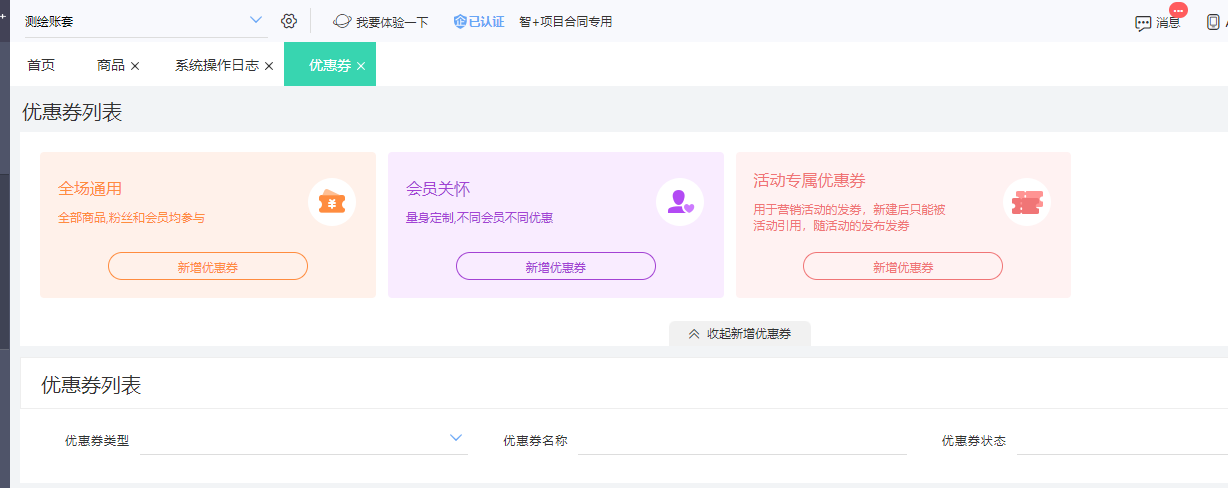Viewport: 1228px width, 488px height.
Task: Click 新增优惠券 under 会员关怀
Action: click(556, 266)
